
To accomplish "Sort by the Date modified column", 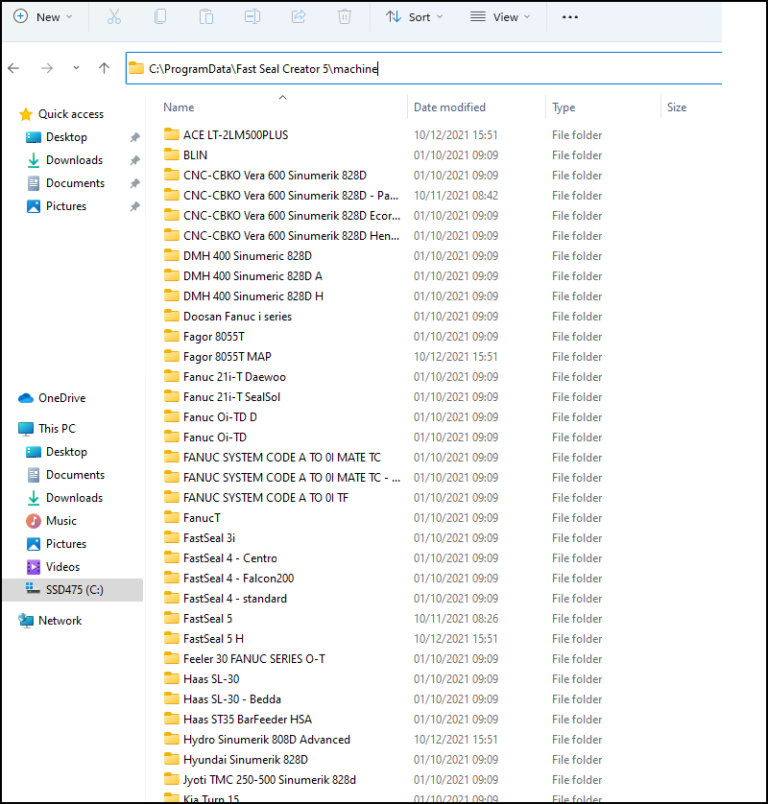I will point(450,107).
